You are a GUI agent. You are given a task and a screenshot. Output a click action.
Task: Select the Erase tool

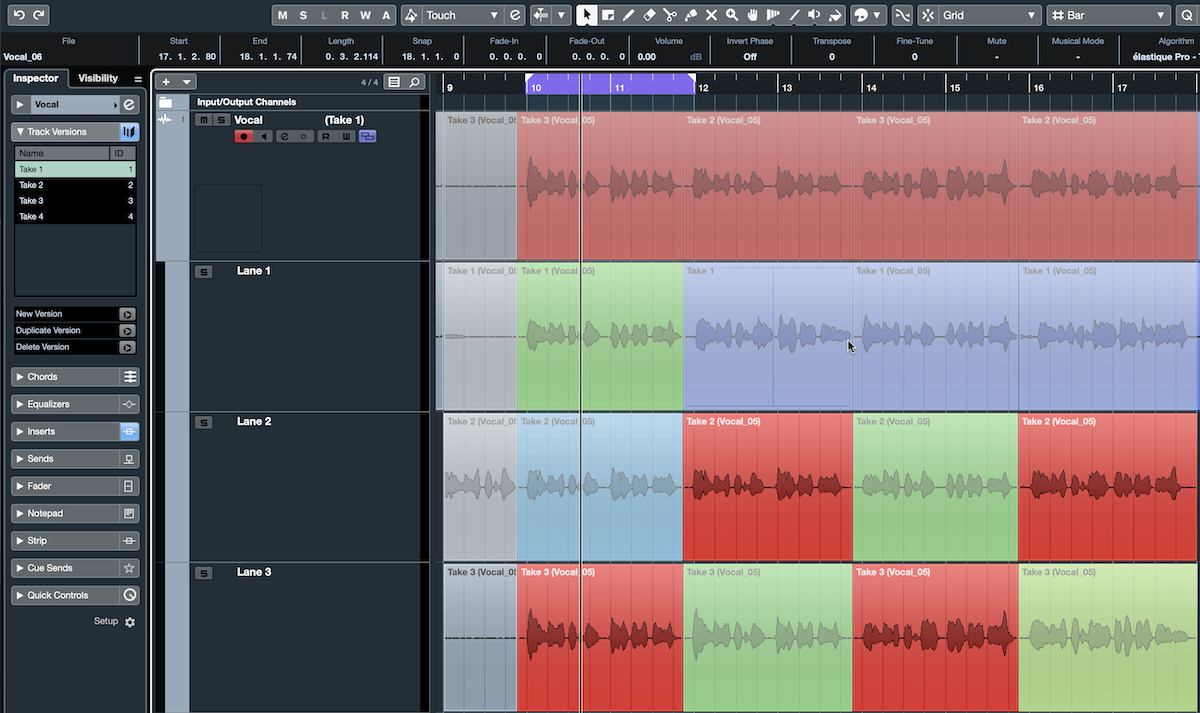pos(649,15)
